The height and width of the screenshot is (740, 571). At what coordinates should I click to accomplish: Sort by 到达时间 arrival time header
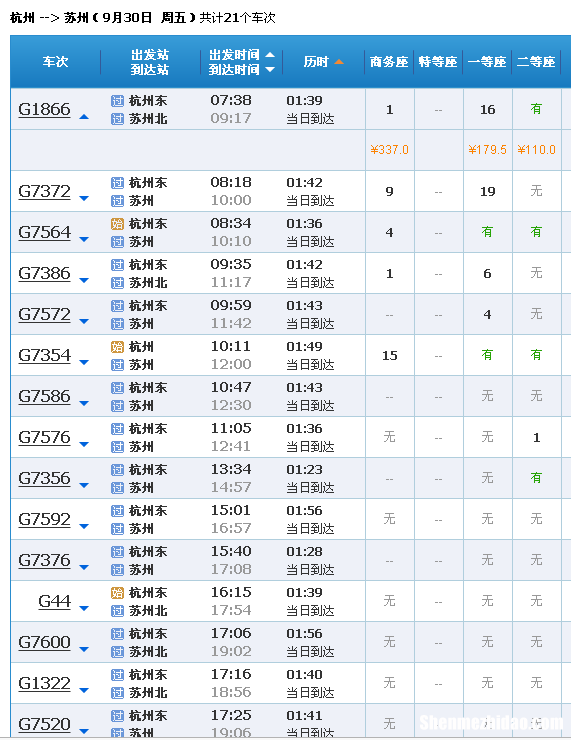coord(242,69)
